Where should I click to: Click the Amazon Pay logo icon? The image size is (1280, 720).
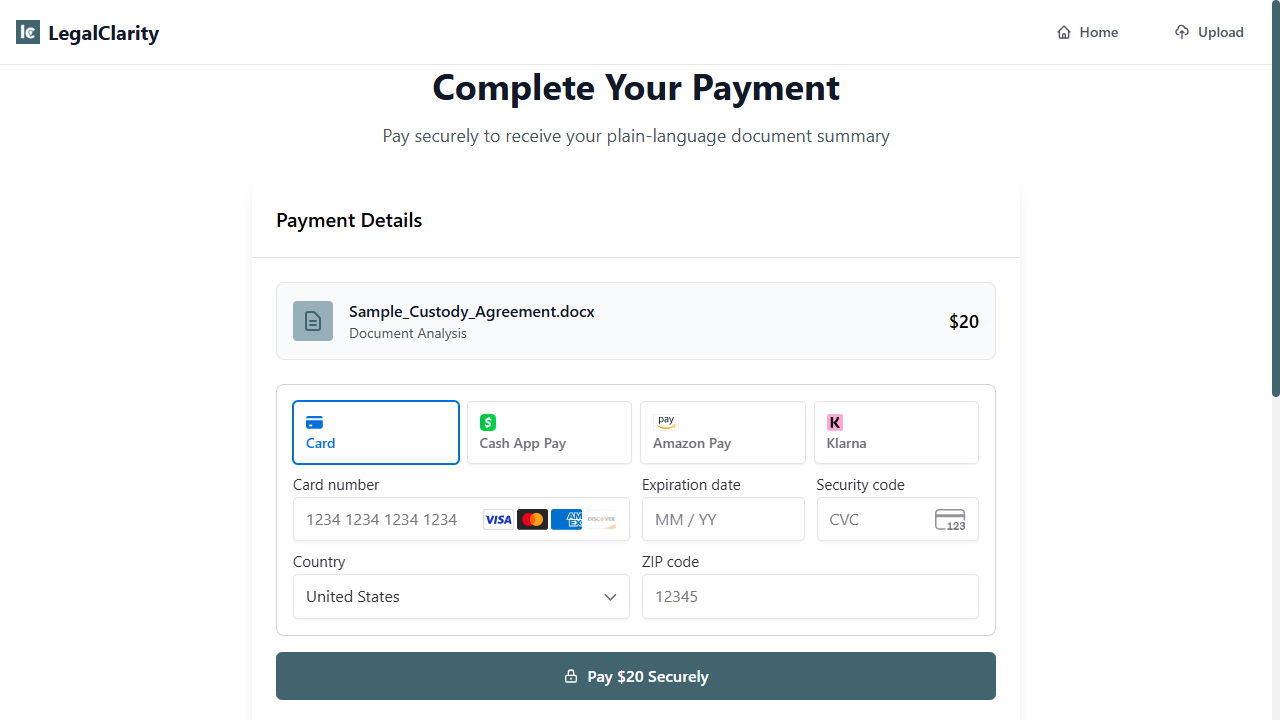point(666,422)
